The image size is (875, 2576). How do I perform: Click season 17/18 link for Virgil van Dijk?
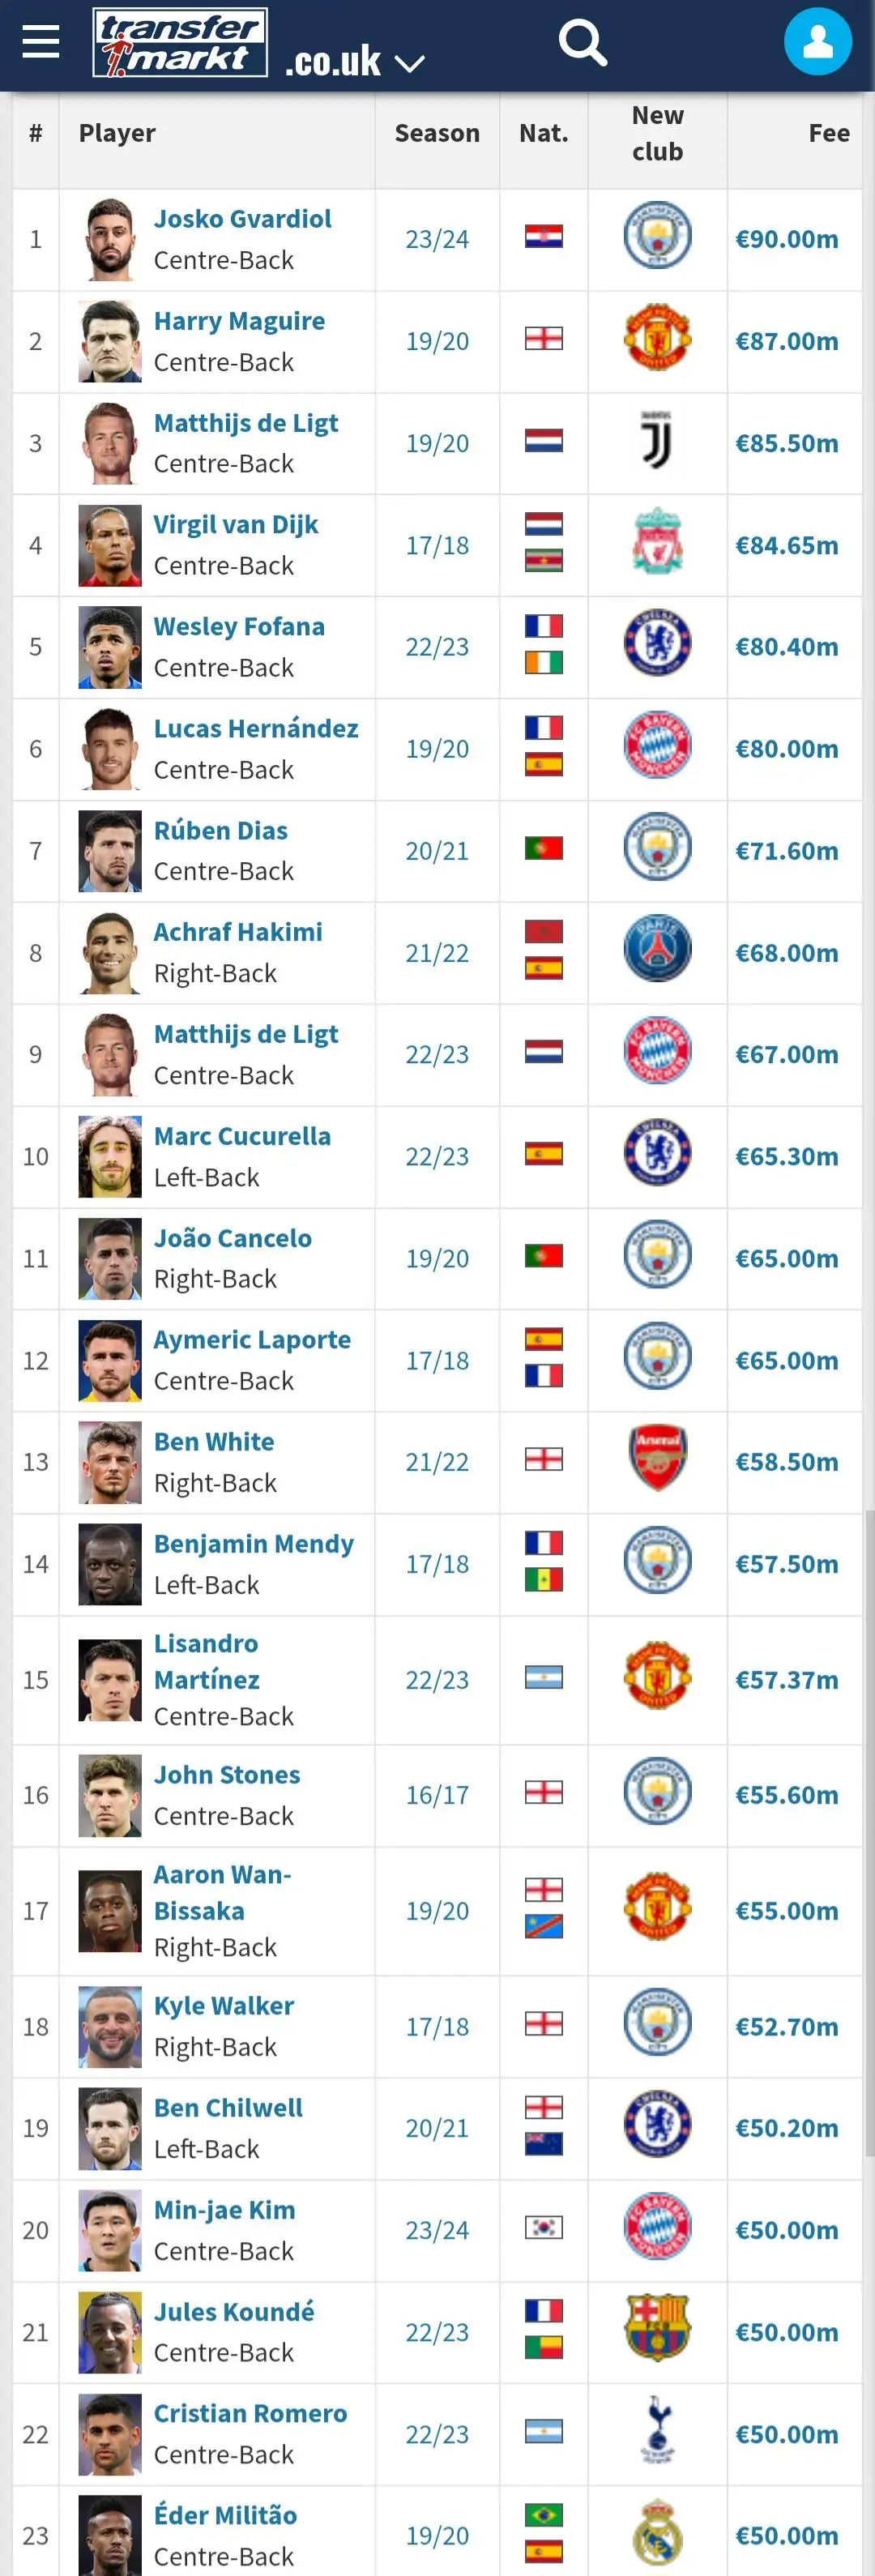click(437, 545)
